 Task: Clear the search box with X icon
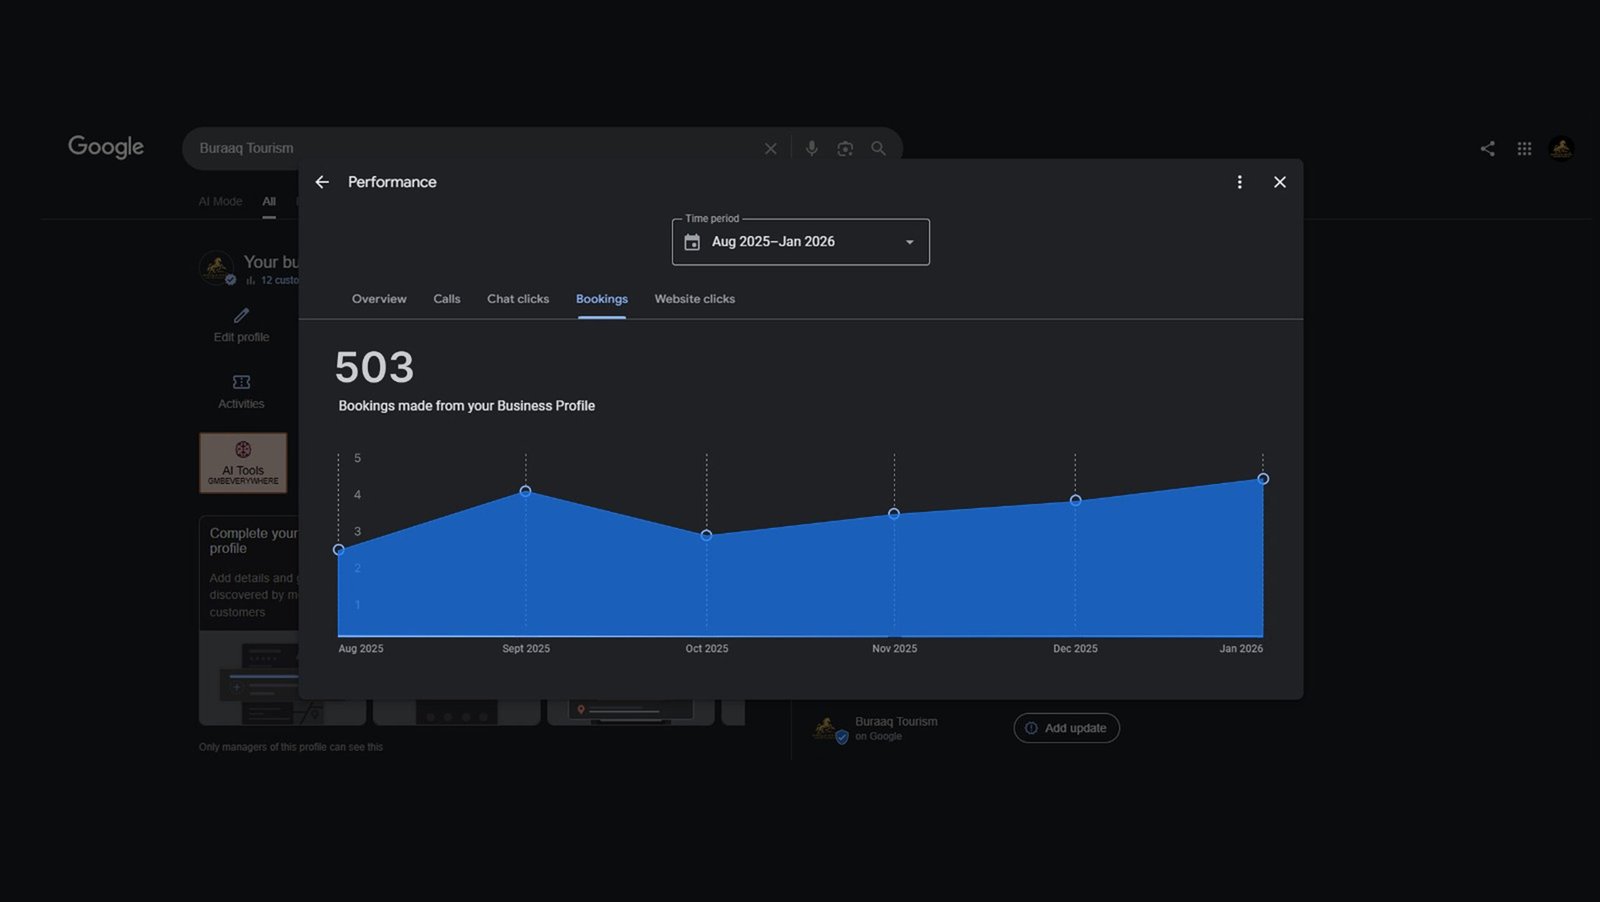[771, 148]
